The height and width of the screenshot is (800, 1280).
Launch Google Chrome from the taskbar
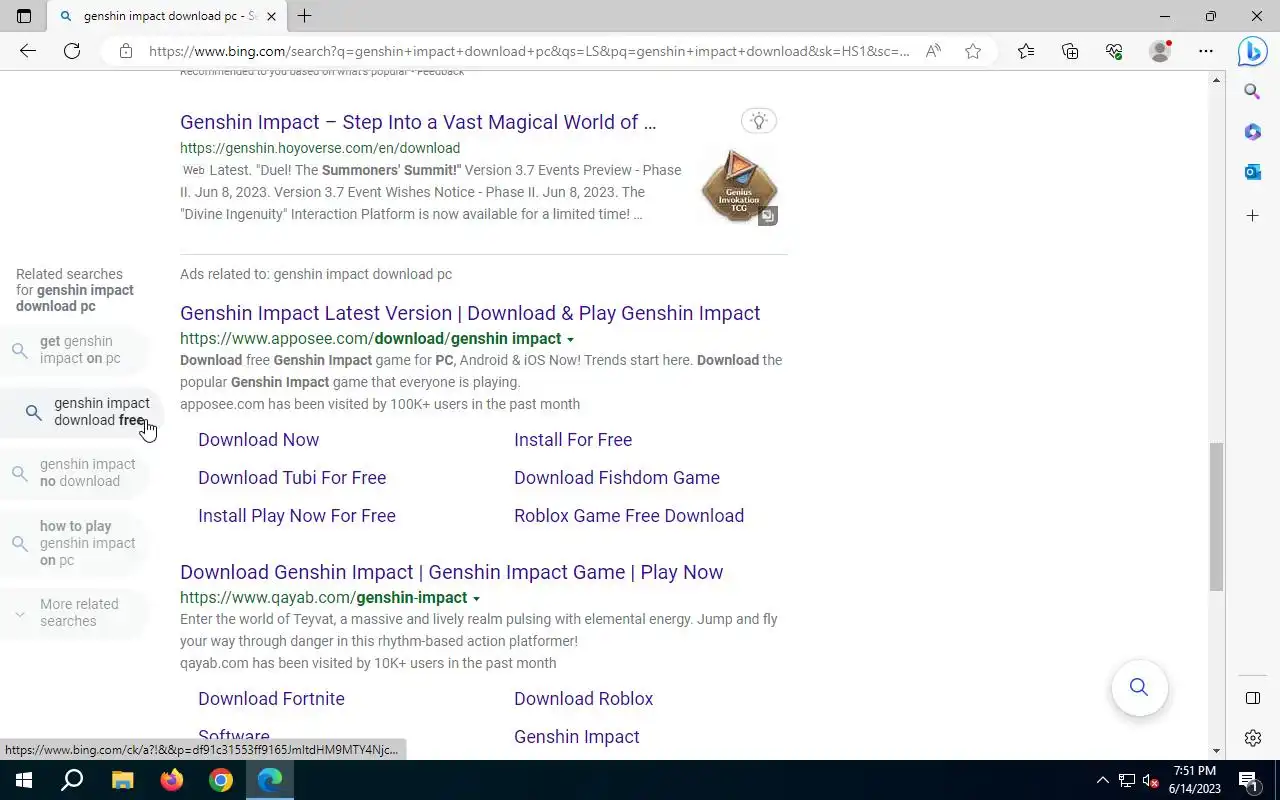(221, 780)
